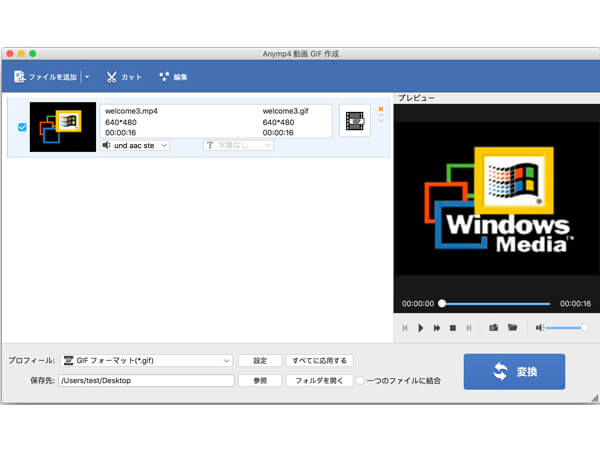Viewport: 600px width, 450px height.
Task: Open the Edit (編集) tool
Action: click(173, 77)
